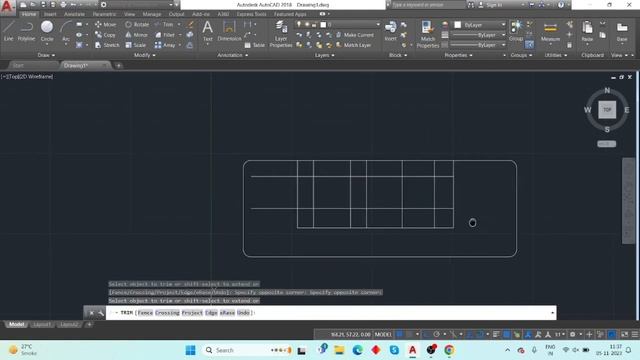Activate the Array tool
Screen dimensions: 640x360
(165, 45)
